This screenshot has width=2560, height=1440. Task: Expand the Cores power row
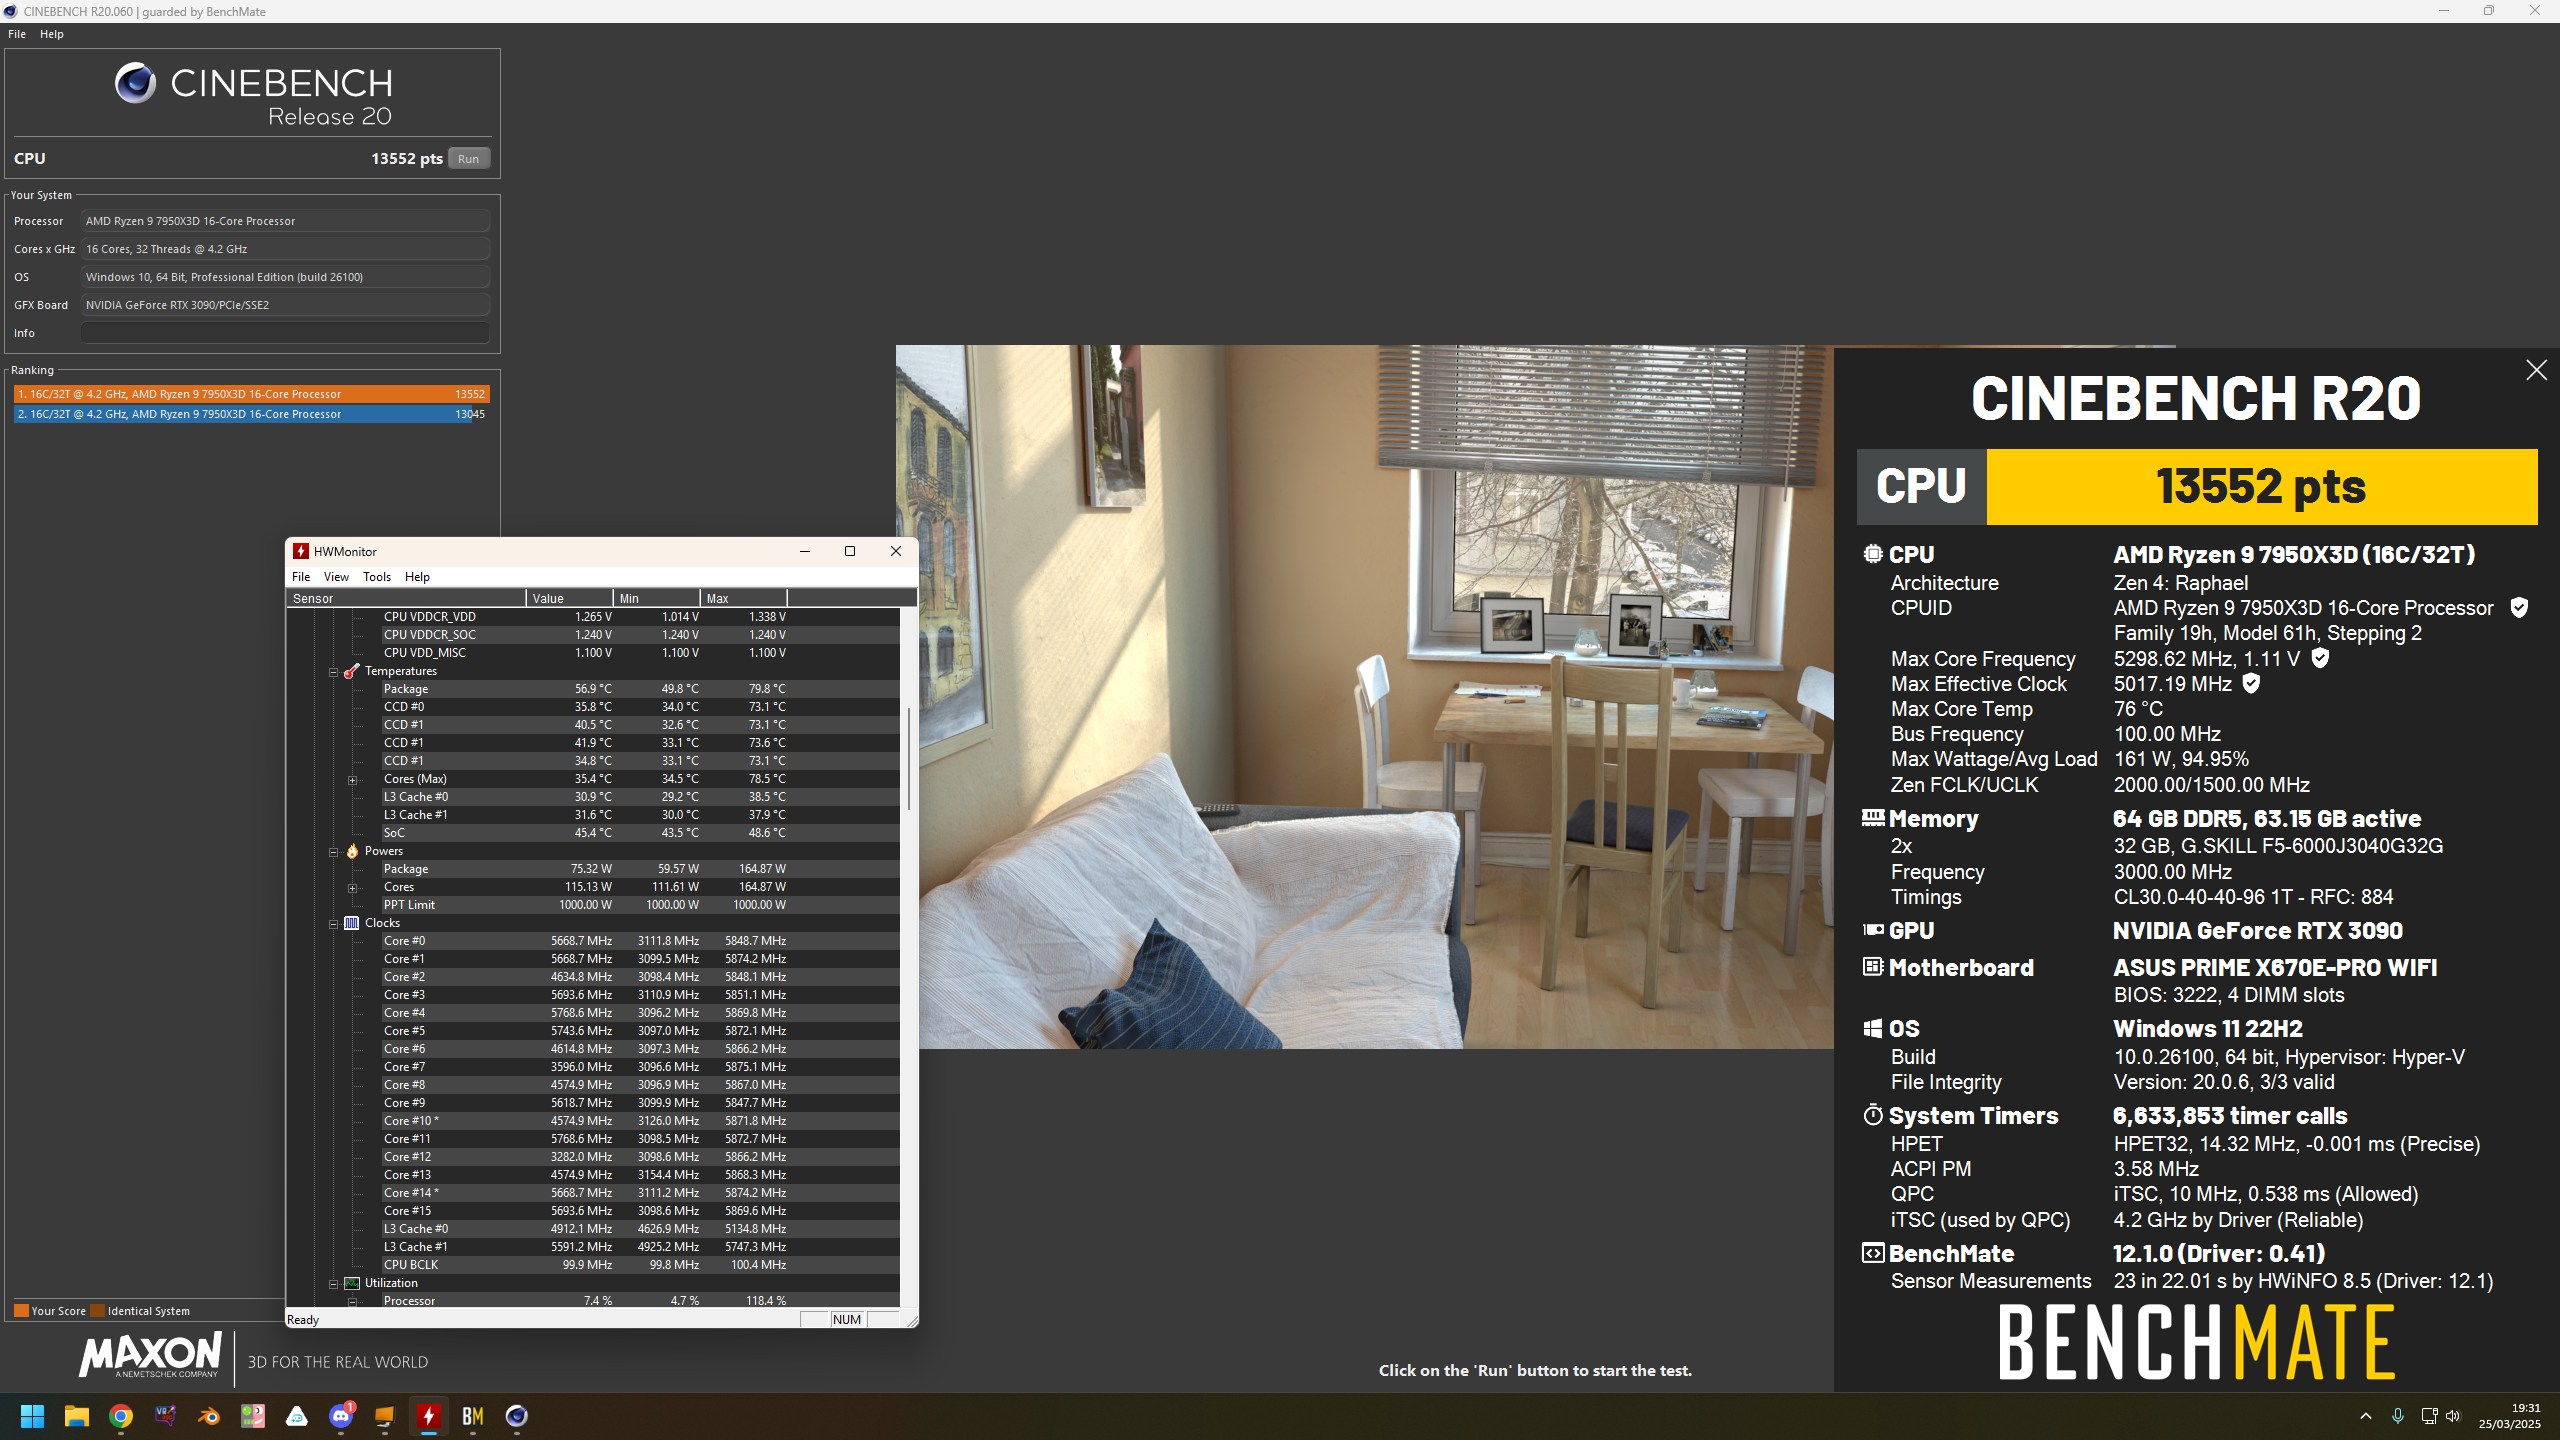pyautogui.click(x=352, y=888)
